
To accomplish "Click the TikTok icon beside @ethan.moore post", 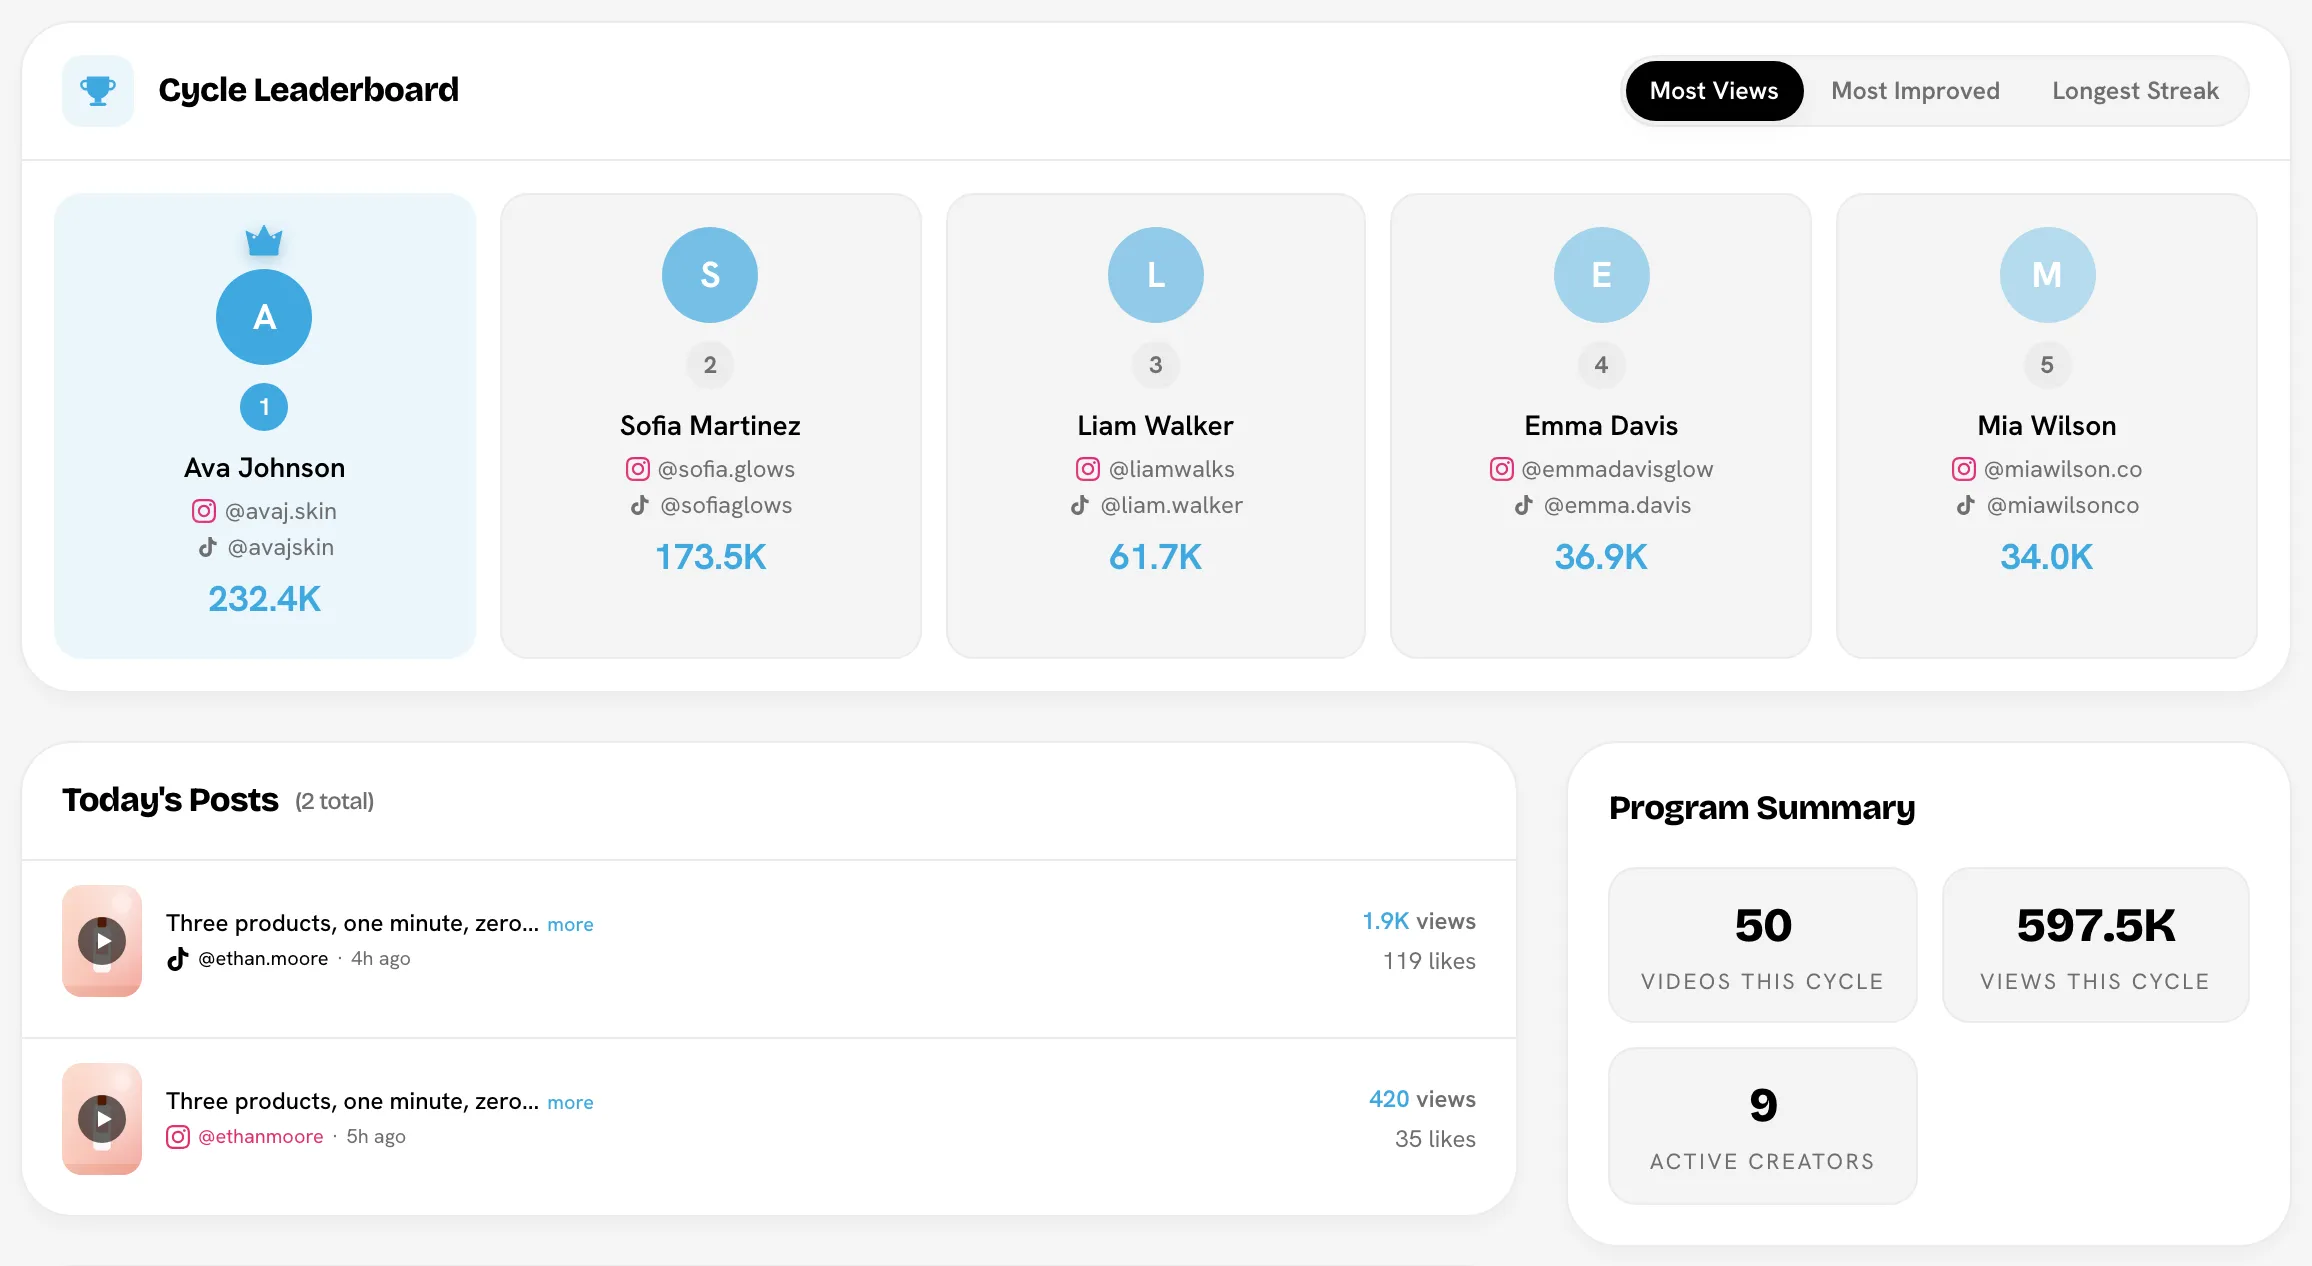I will pos(178,959).
